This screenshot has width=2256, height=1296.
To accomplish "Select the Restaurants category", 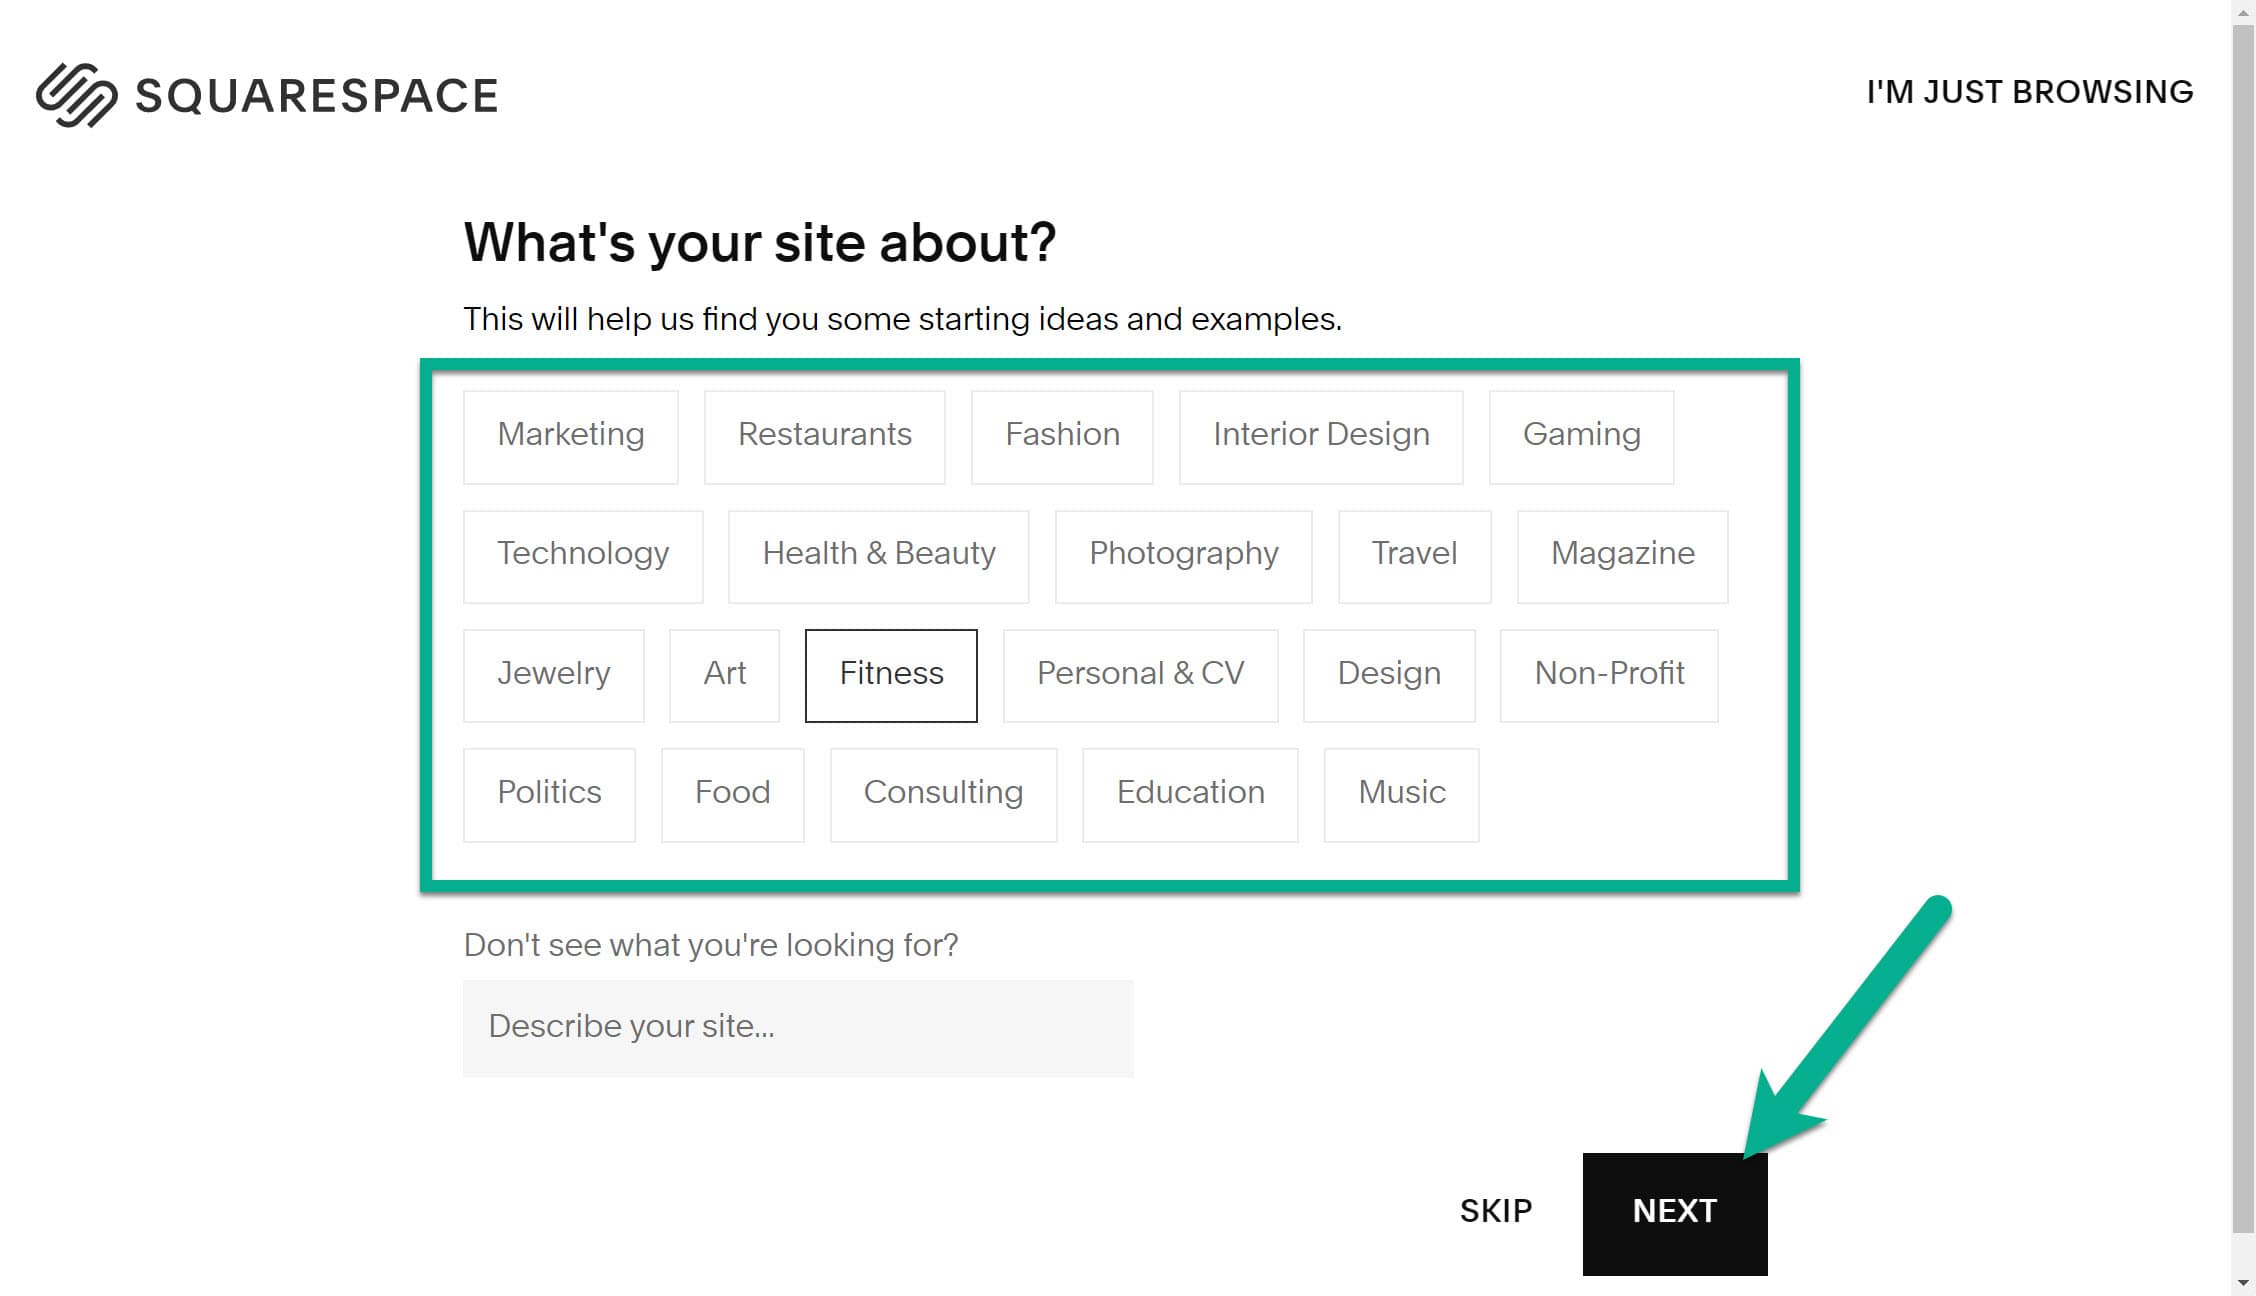I will tap(824, 436).
